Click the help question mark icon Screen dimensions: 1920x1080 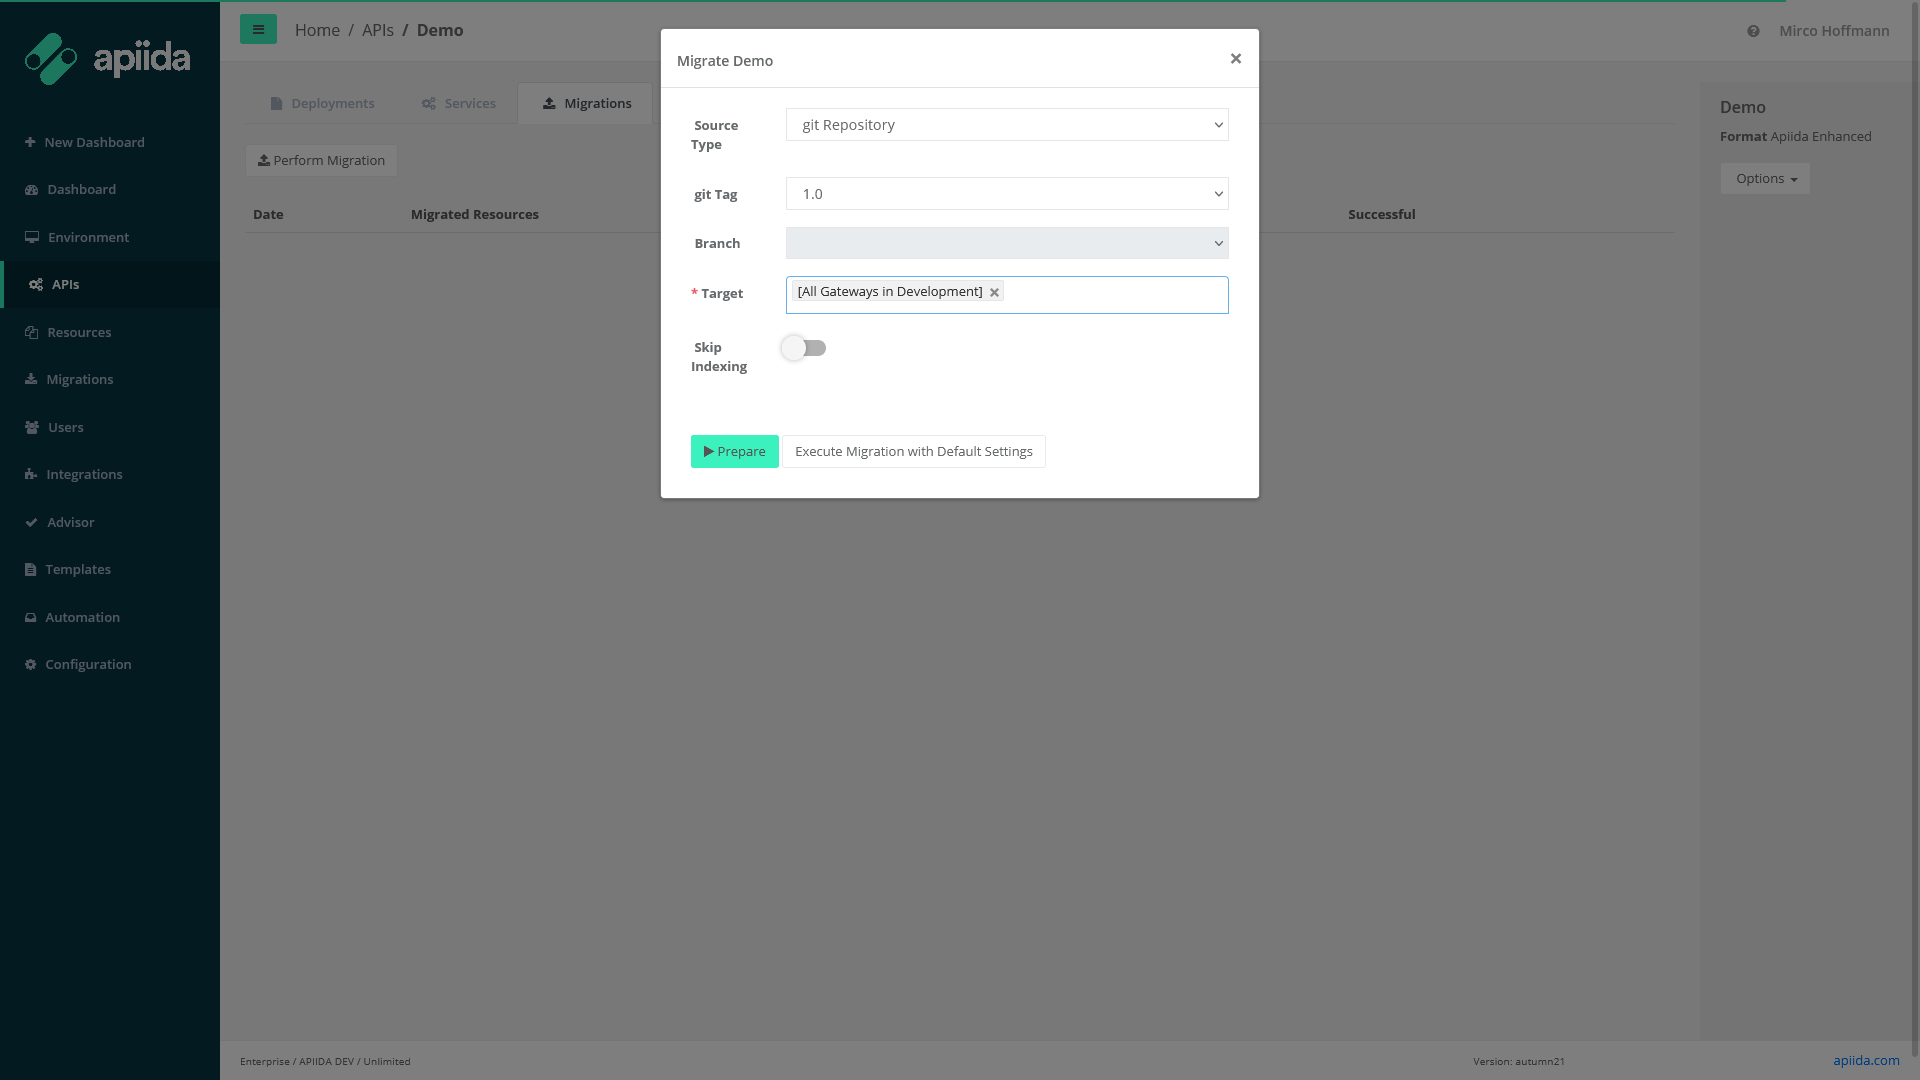coord(1753,31)
